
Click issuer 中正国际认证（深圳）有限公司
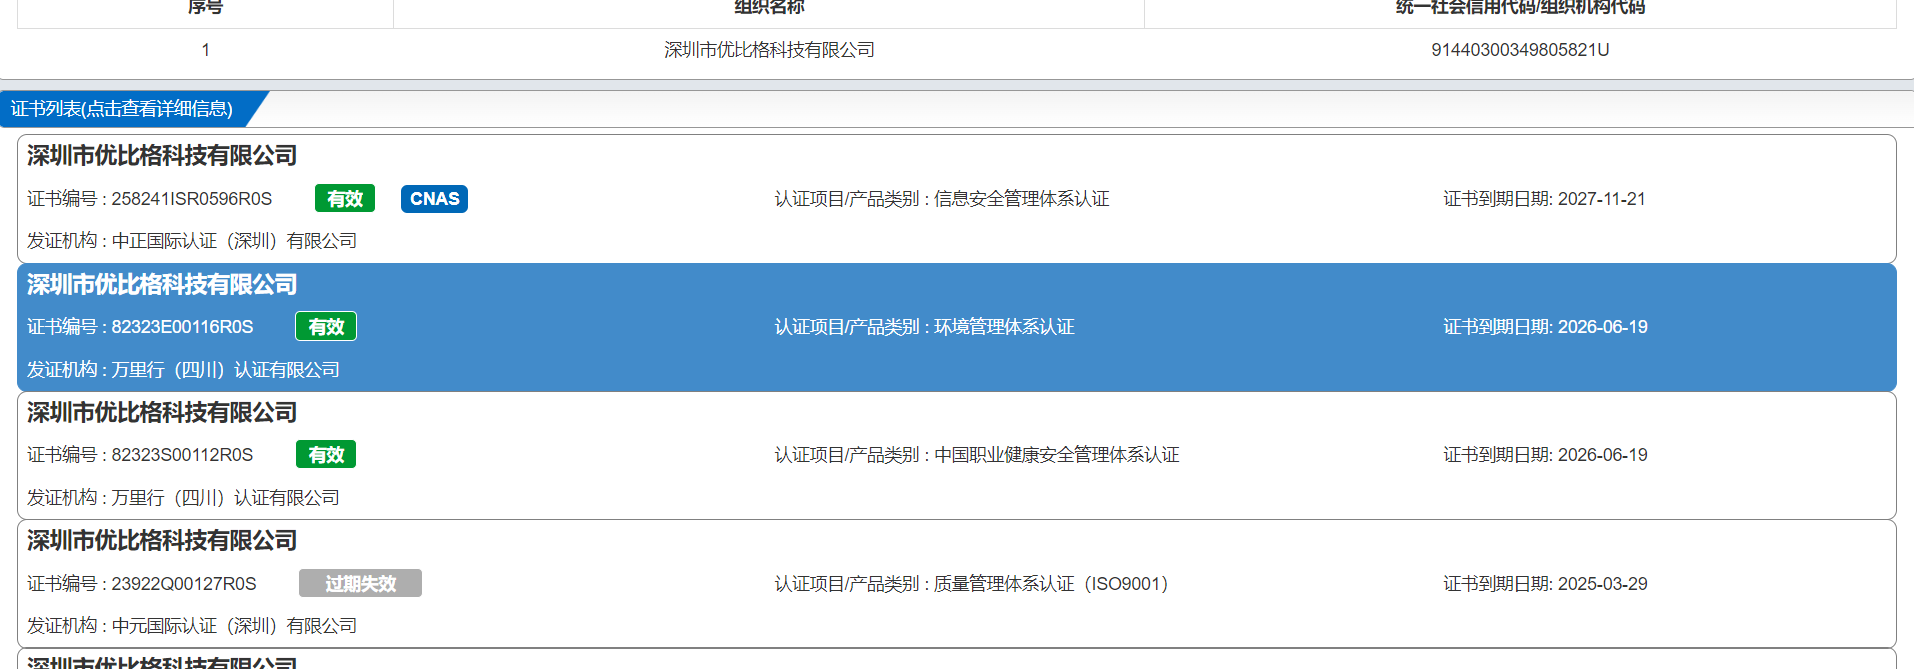tap(234, 241)
